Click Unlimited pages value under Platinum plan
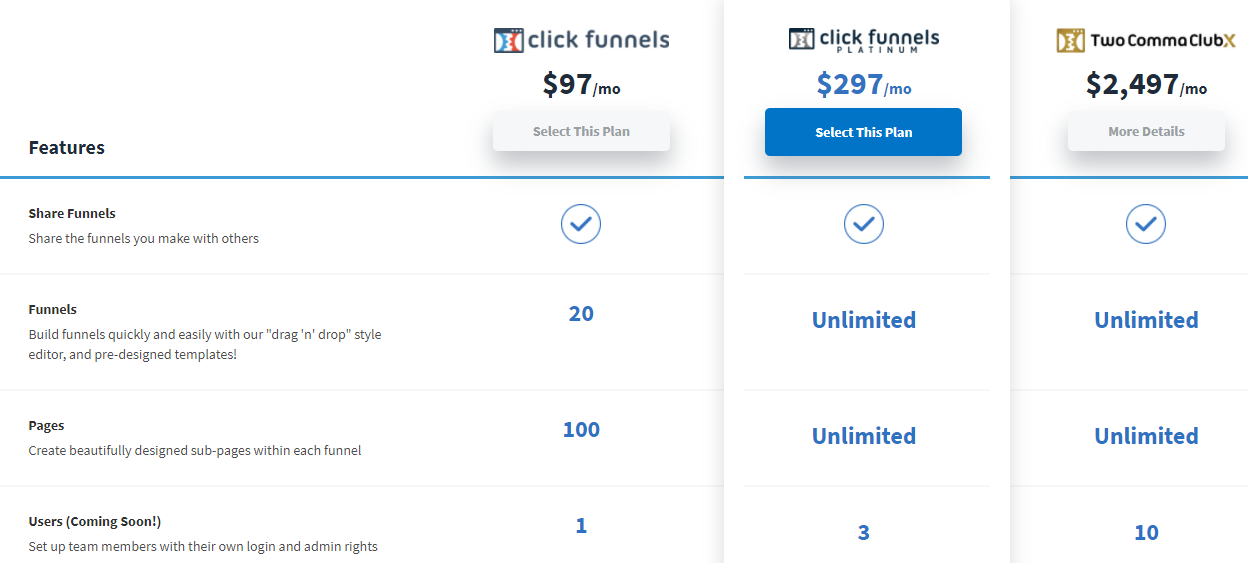The image size is (1248, 563). click(x=863, y=436)
